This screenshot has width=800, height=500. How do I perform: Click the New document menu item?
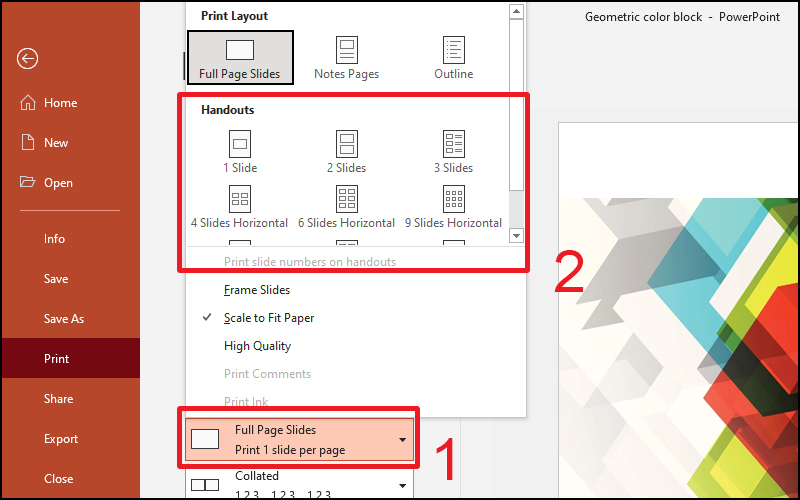pyautogui.click(x=70, y=142)
